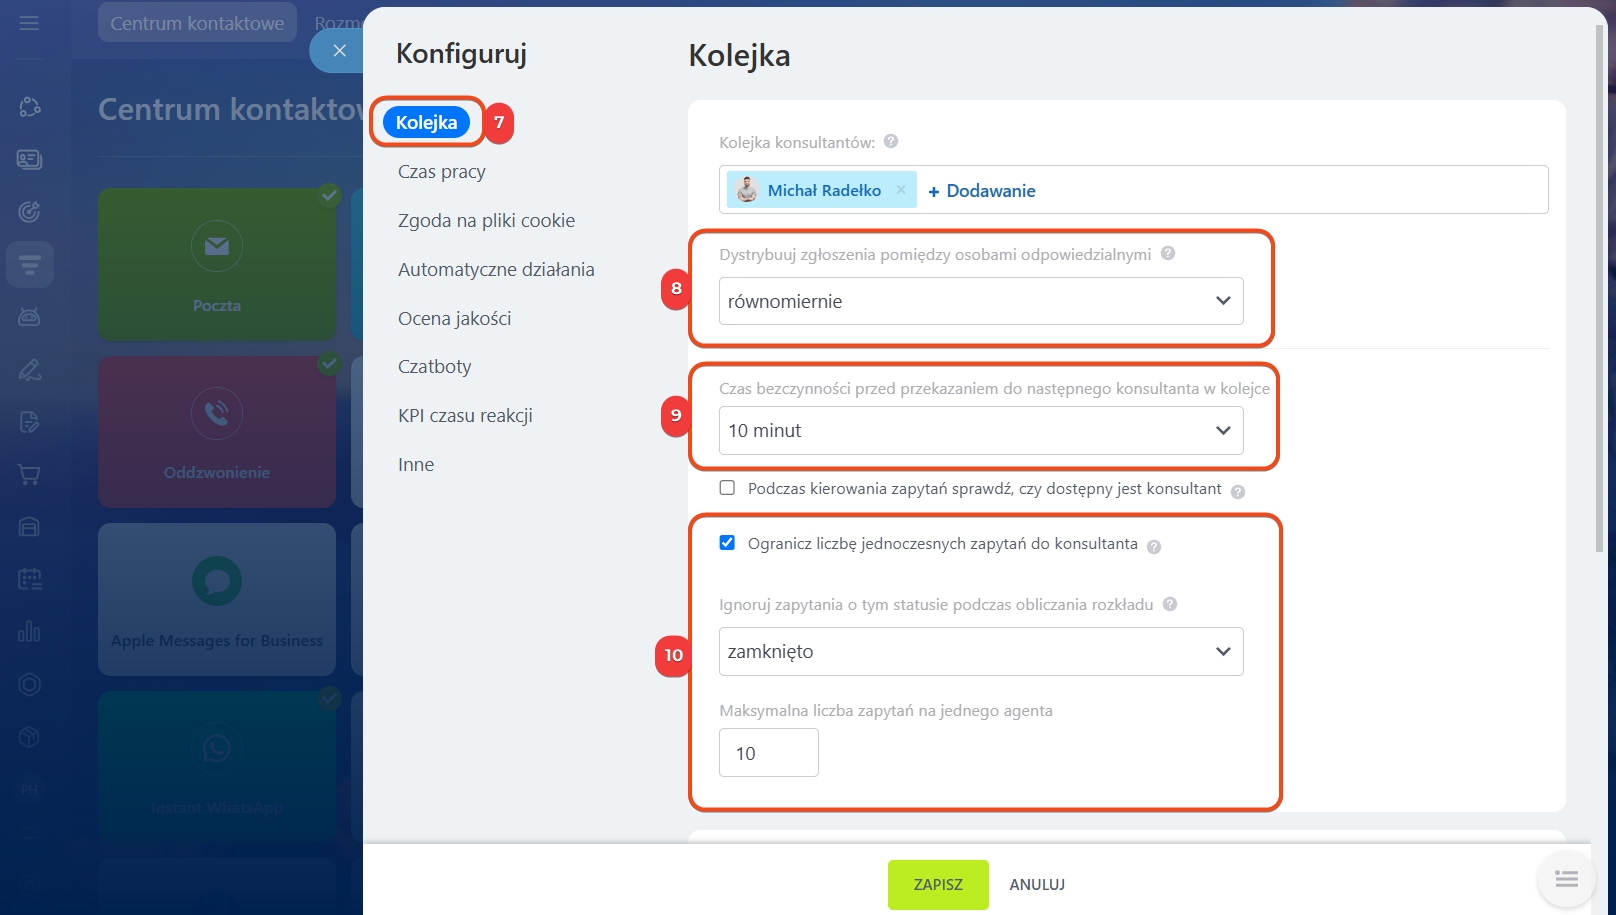This screenshot has height=915, width=1616.
Task: Click help icon beside Ogranicz liczbę label
Action: (x=1154, y=547)
